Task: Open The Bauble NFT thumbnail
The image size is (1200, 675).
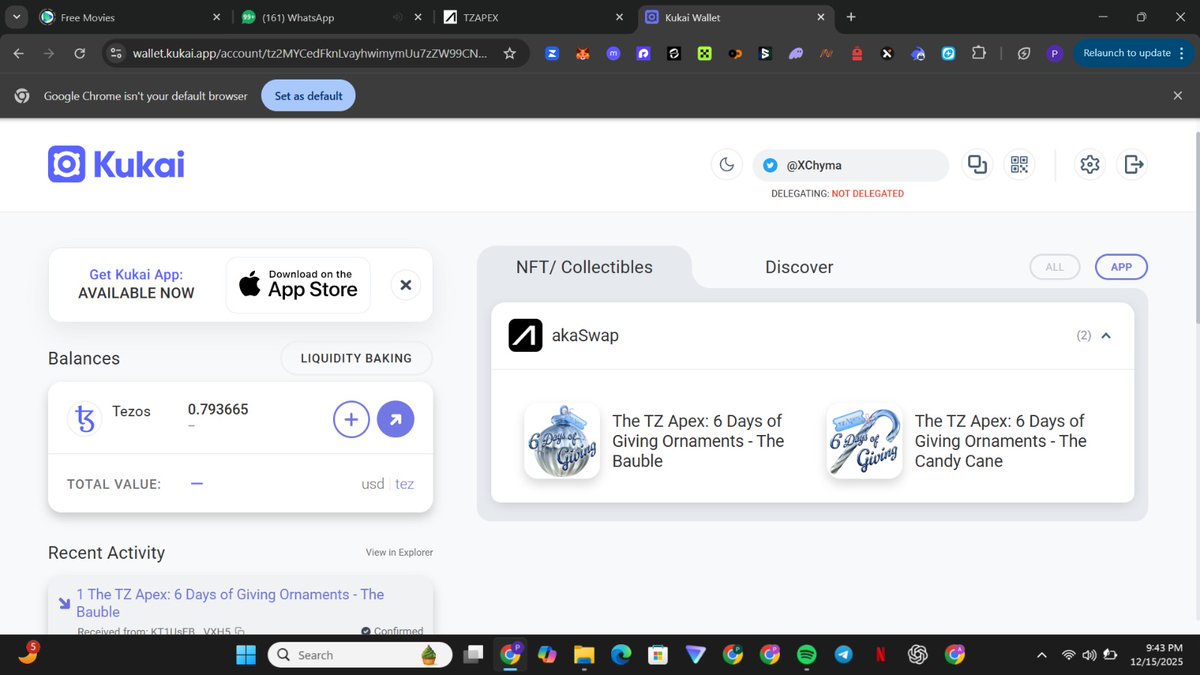Action: (562, 441)
